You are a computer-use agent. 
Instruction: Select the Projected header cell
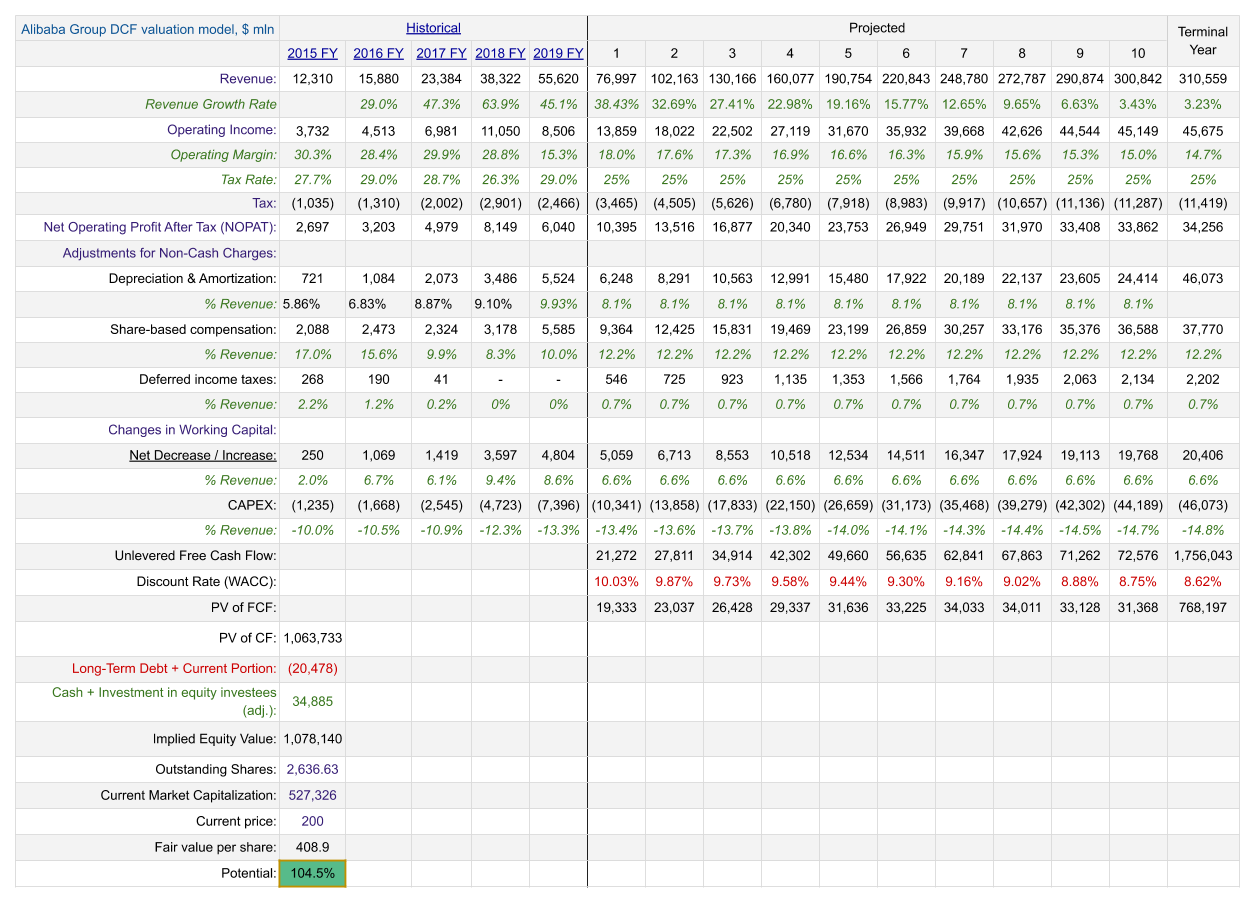click(x=876, y=28)
